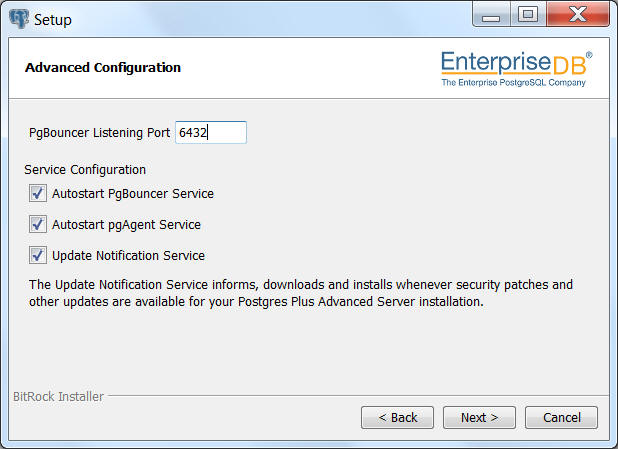Click the EnterpriseDB logo

(516, 68)
